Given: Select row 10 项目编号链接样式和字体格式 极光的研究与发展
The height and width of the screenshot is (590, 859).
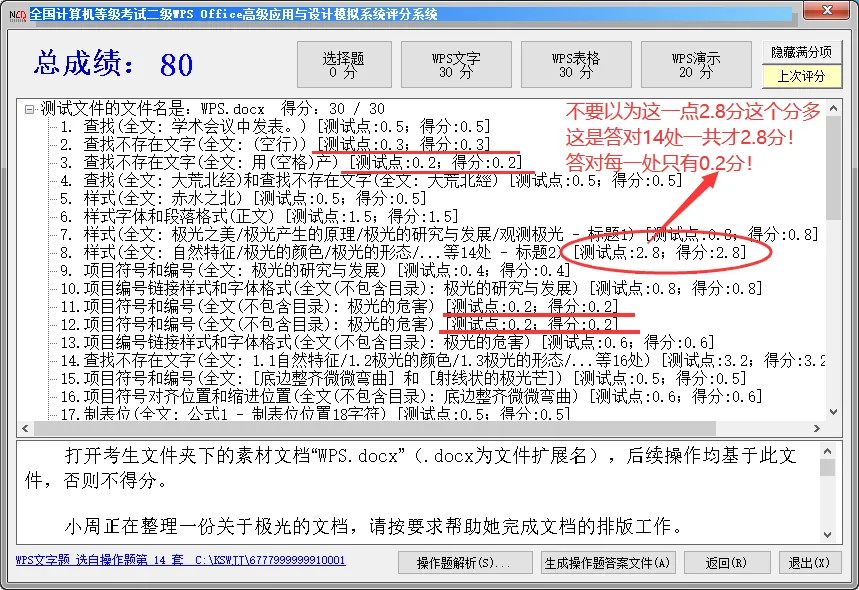Looking at the screenshot, I should tap(411, 289).
